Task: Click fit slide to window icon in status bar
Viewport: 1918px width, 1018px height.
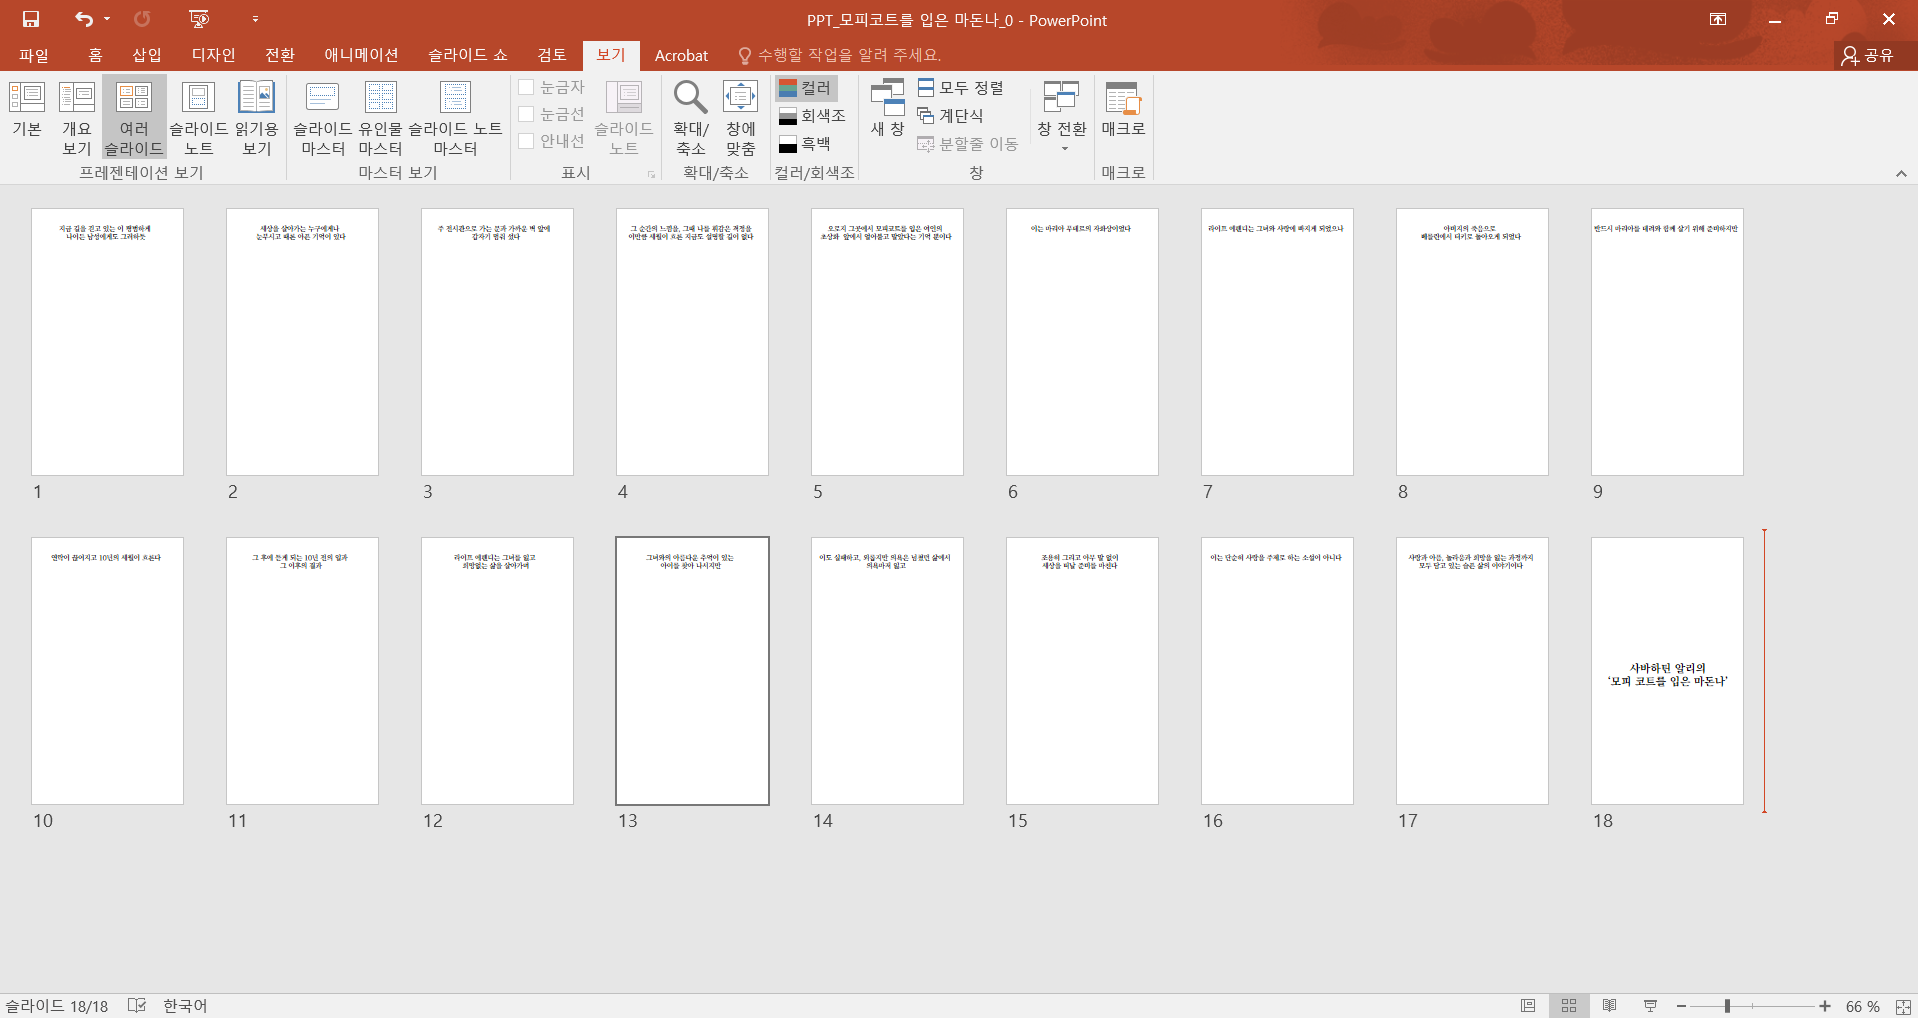Action: coord(1903,1007)
